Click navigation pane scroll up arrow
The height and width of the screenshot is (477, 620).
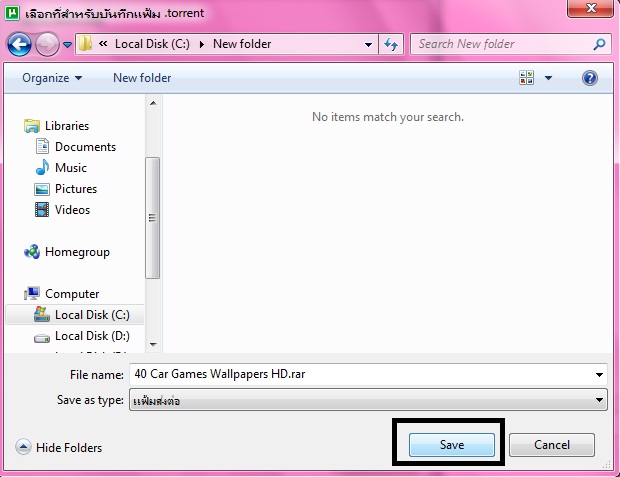click(x=153, y=104)
